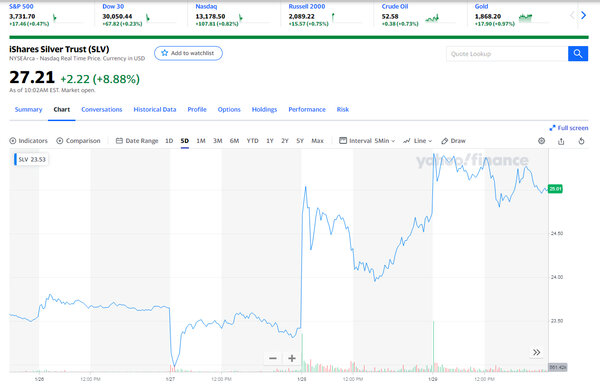This screenshot has height=387, width=600.
Task: Select the 1Y time range
Action: click(x=270, y=141)
